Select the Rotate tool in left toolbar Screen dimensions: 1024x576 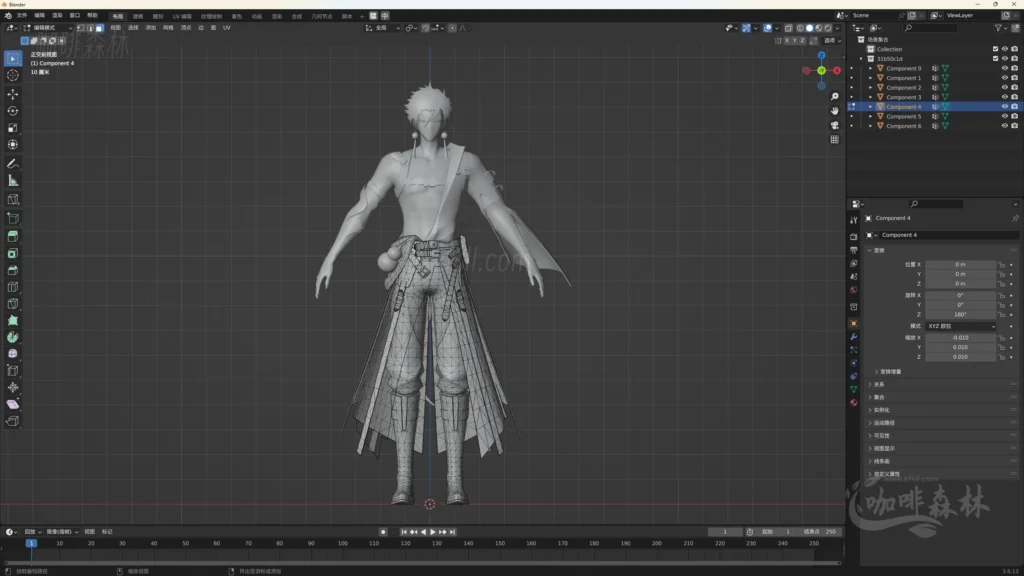click(x=13, y=111)
